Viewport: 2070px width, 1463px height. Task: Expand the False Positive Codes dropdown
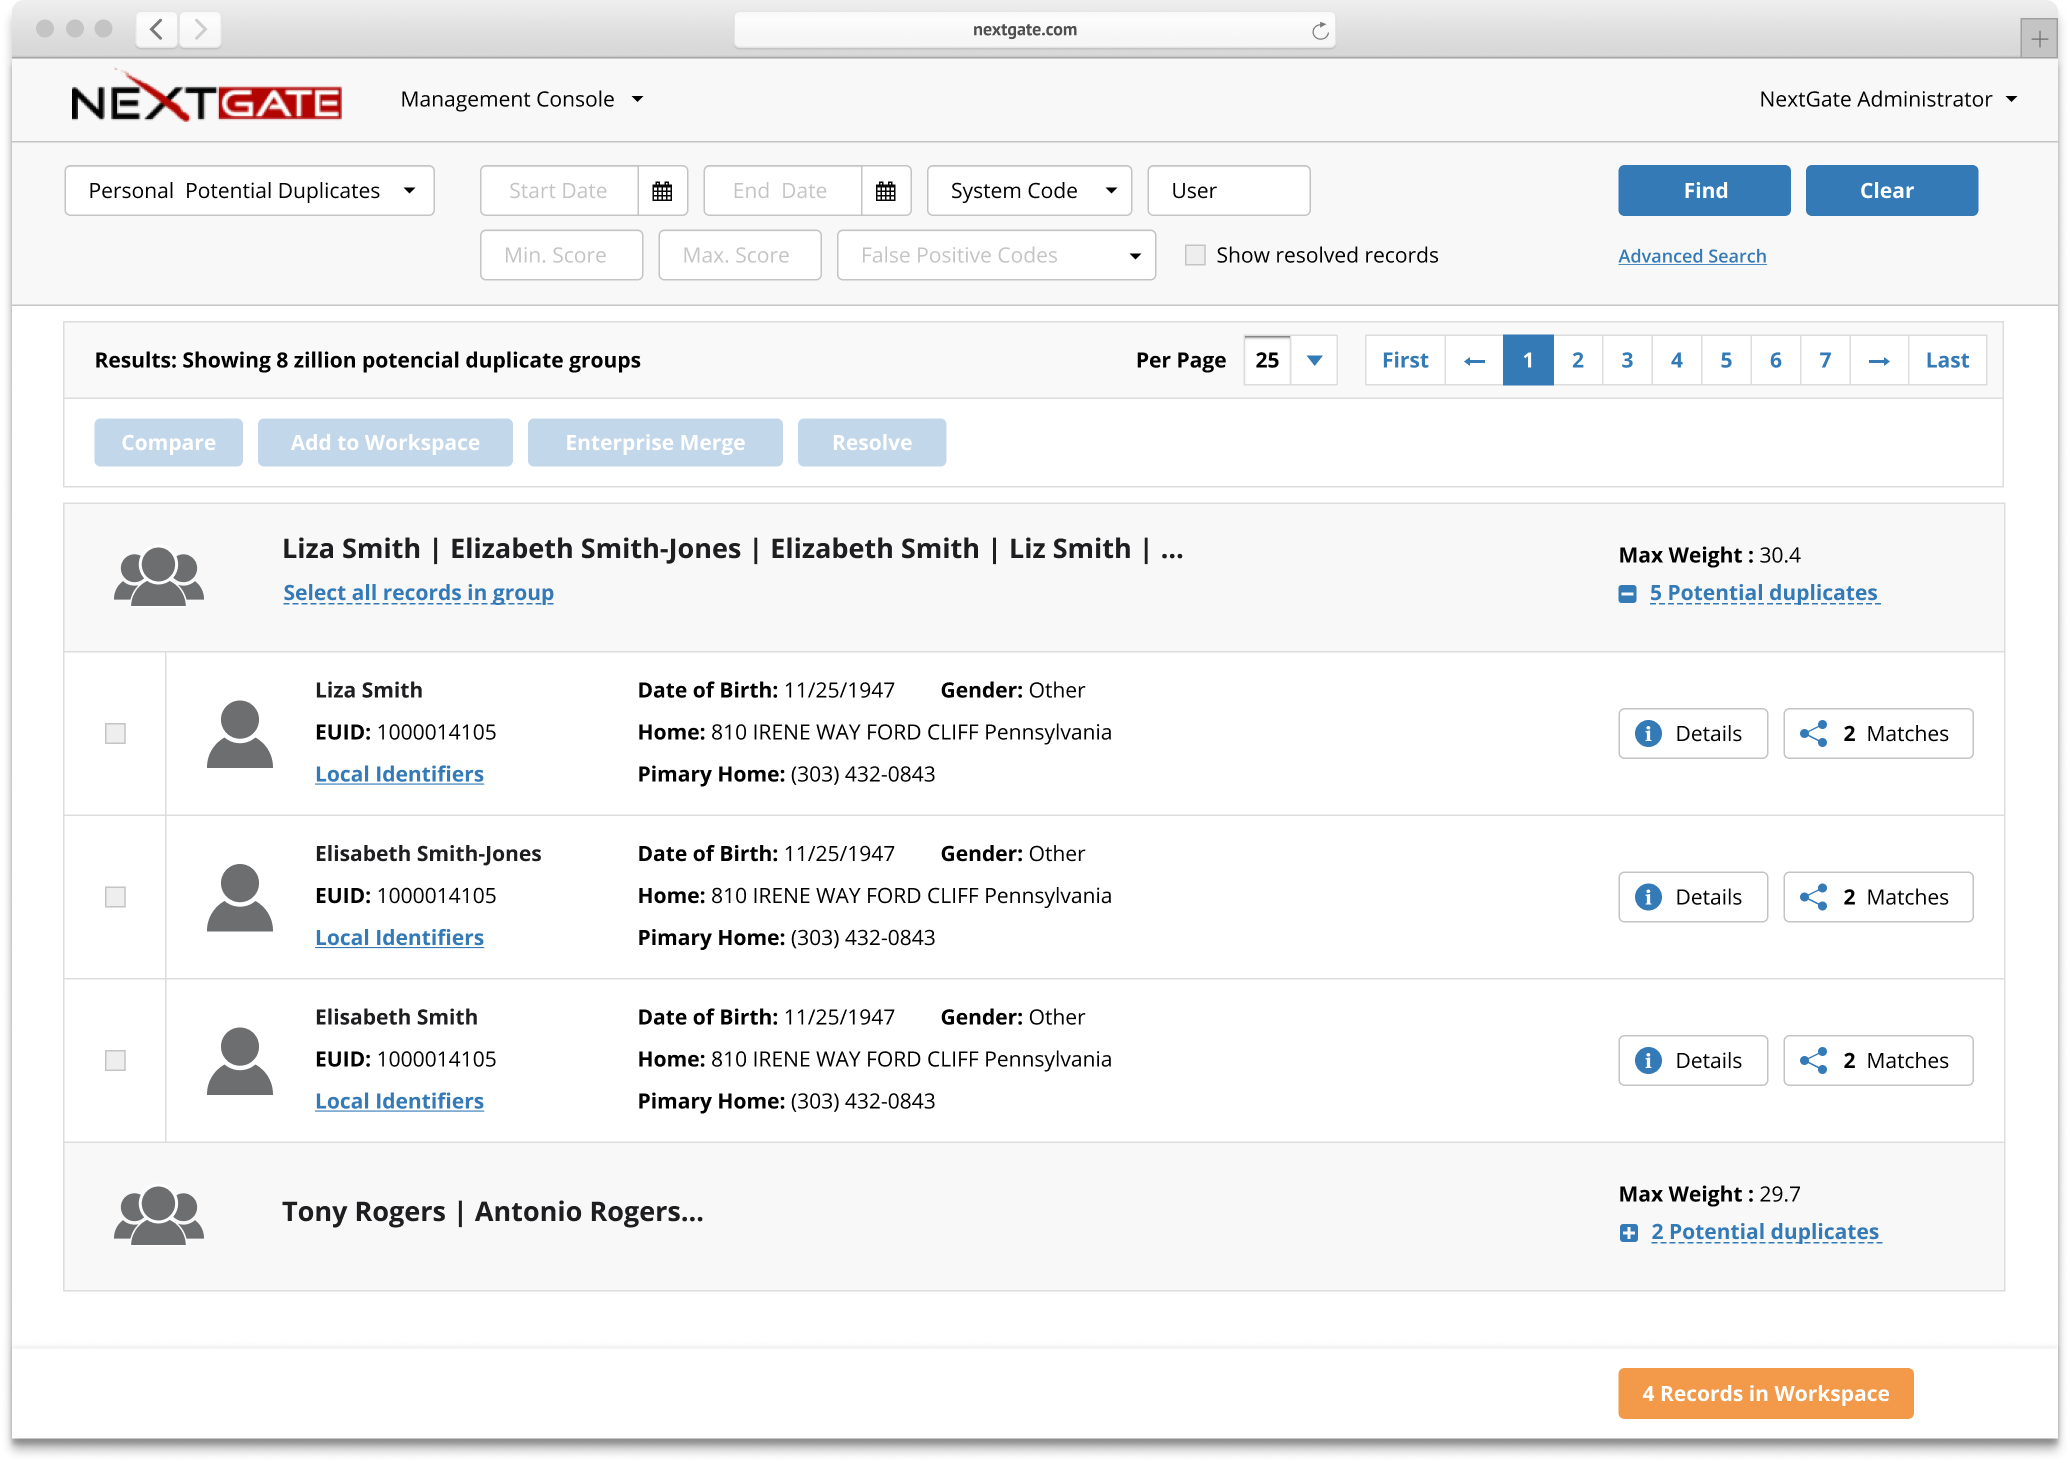(x=996, y=255)
